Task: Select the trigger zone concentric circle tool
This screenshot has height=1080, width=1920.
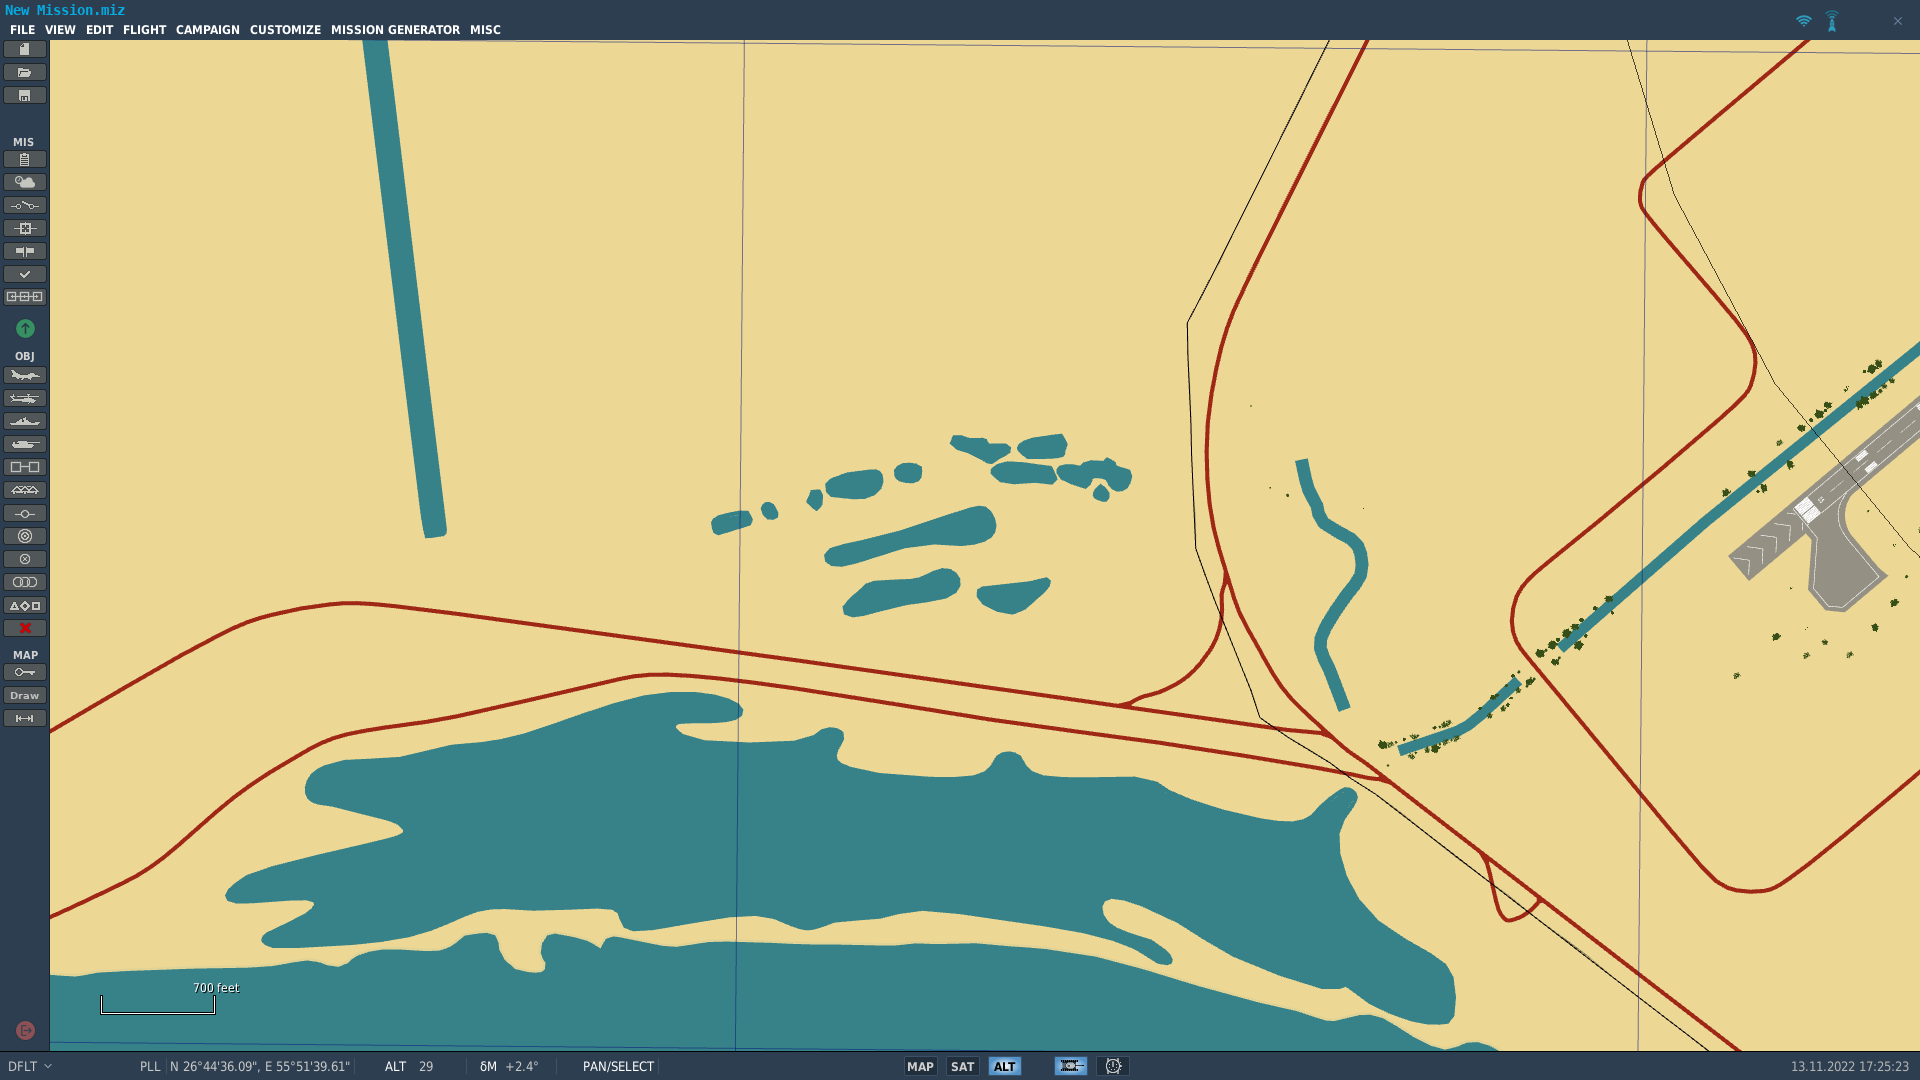Action: (x=25, y=536)
